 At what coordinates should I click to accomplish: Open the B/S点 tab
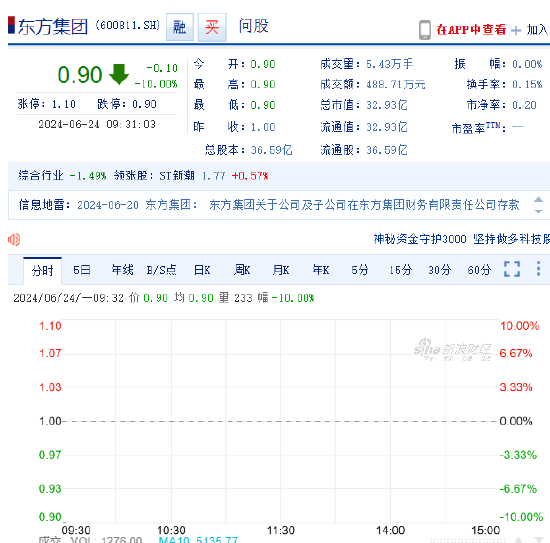point(161,270)
